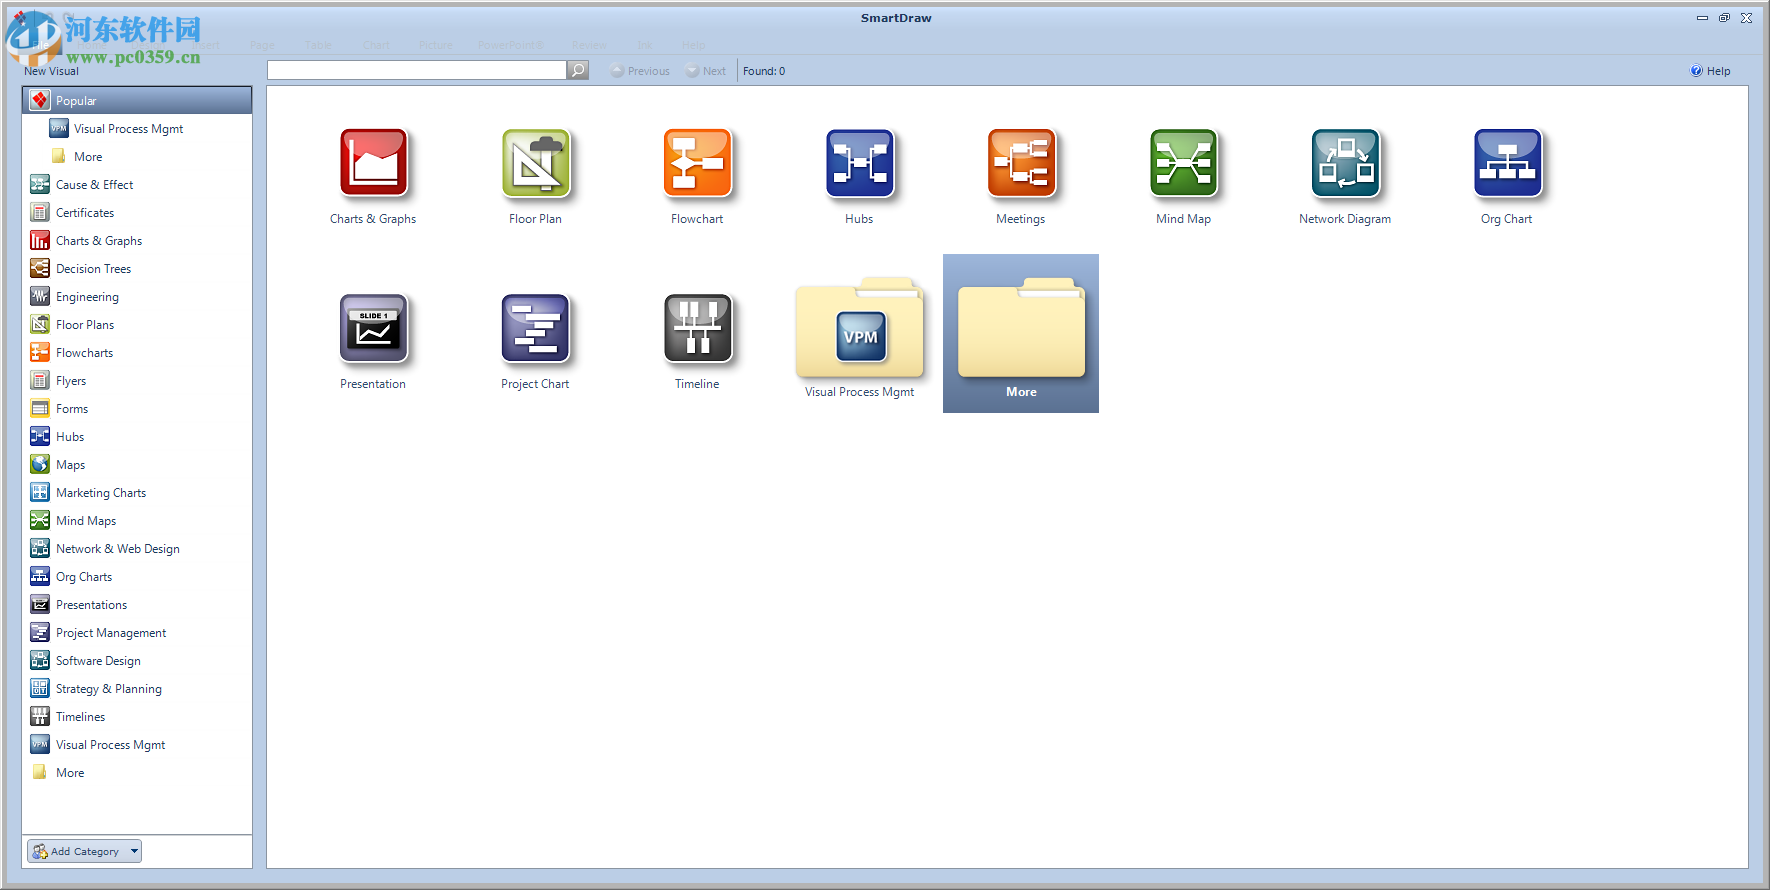Open the Flowchart template icon

click(x=697, y=163)
